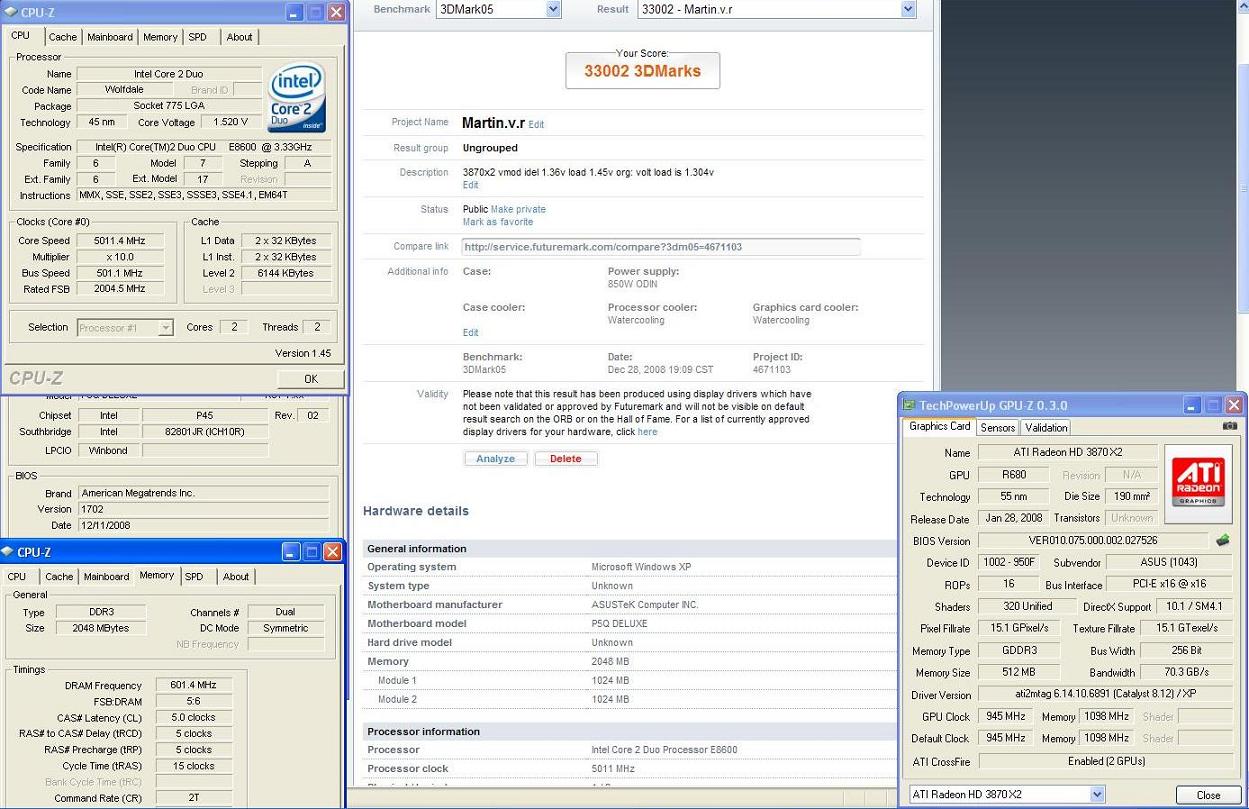Click the 'here' approved drivers link
Image resolution: width=1249 pixels, height=809 pixels.
[648, 432]
